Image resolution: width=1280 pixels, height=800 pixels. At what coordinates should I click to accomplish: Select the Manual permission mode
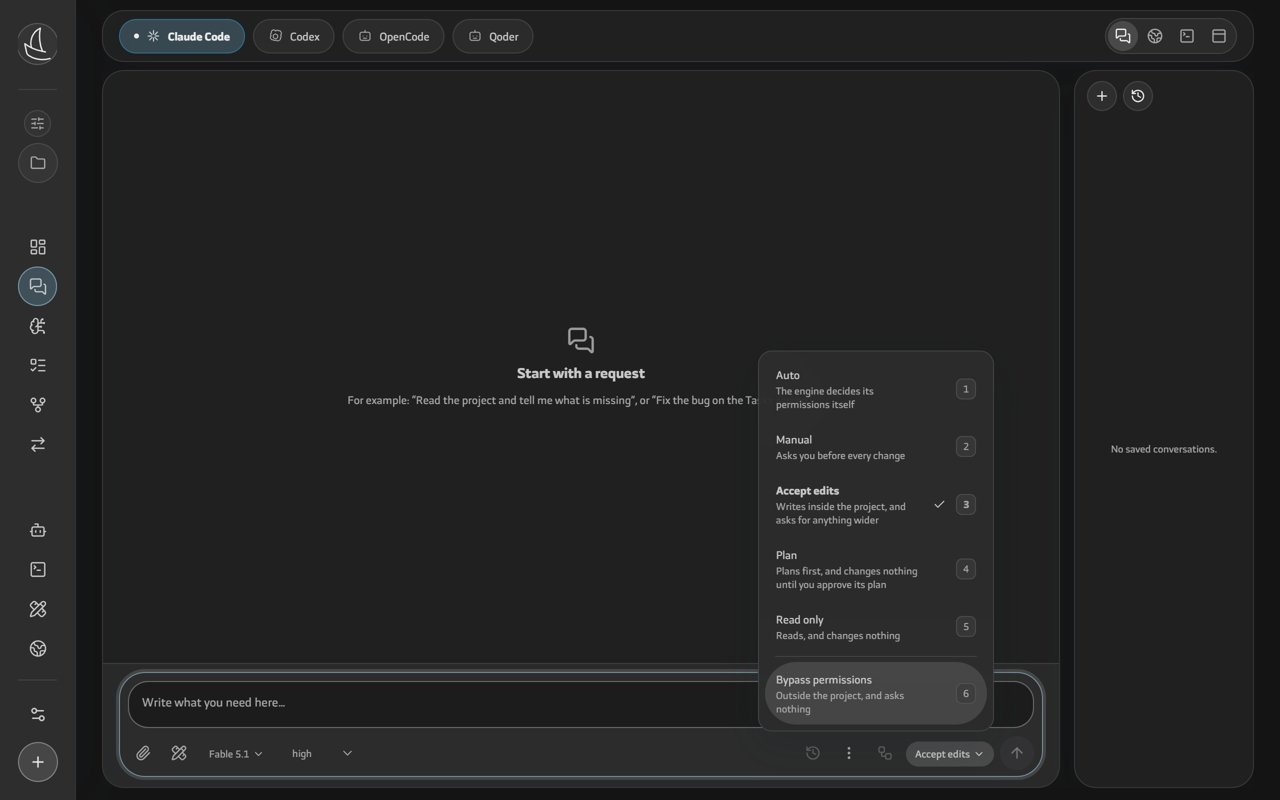coord(876,447)
